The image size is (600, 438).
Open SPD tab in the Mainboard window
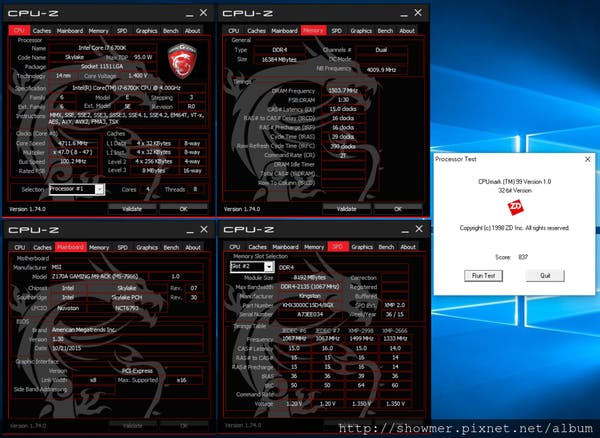(122, 247)
